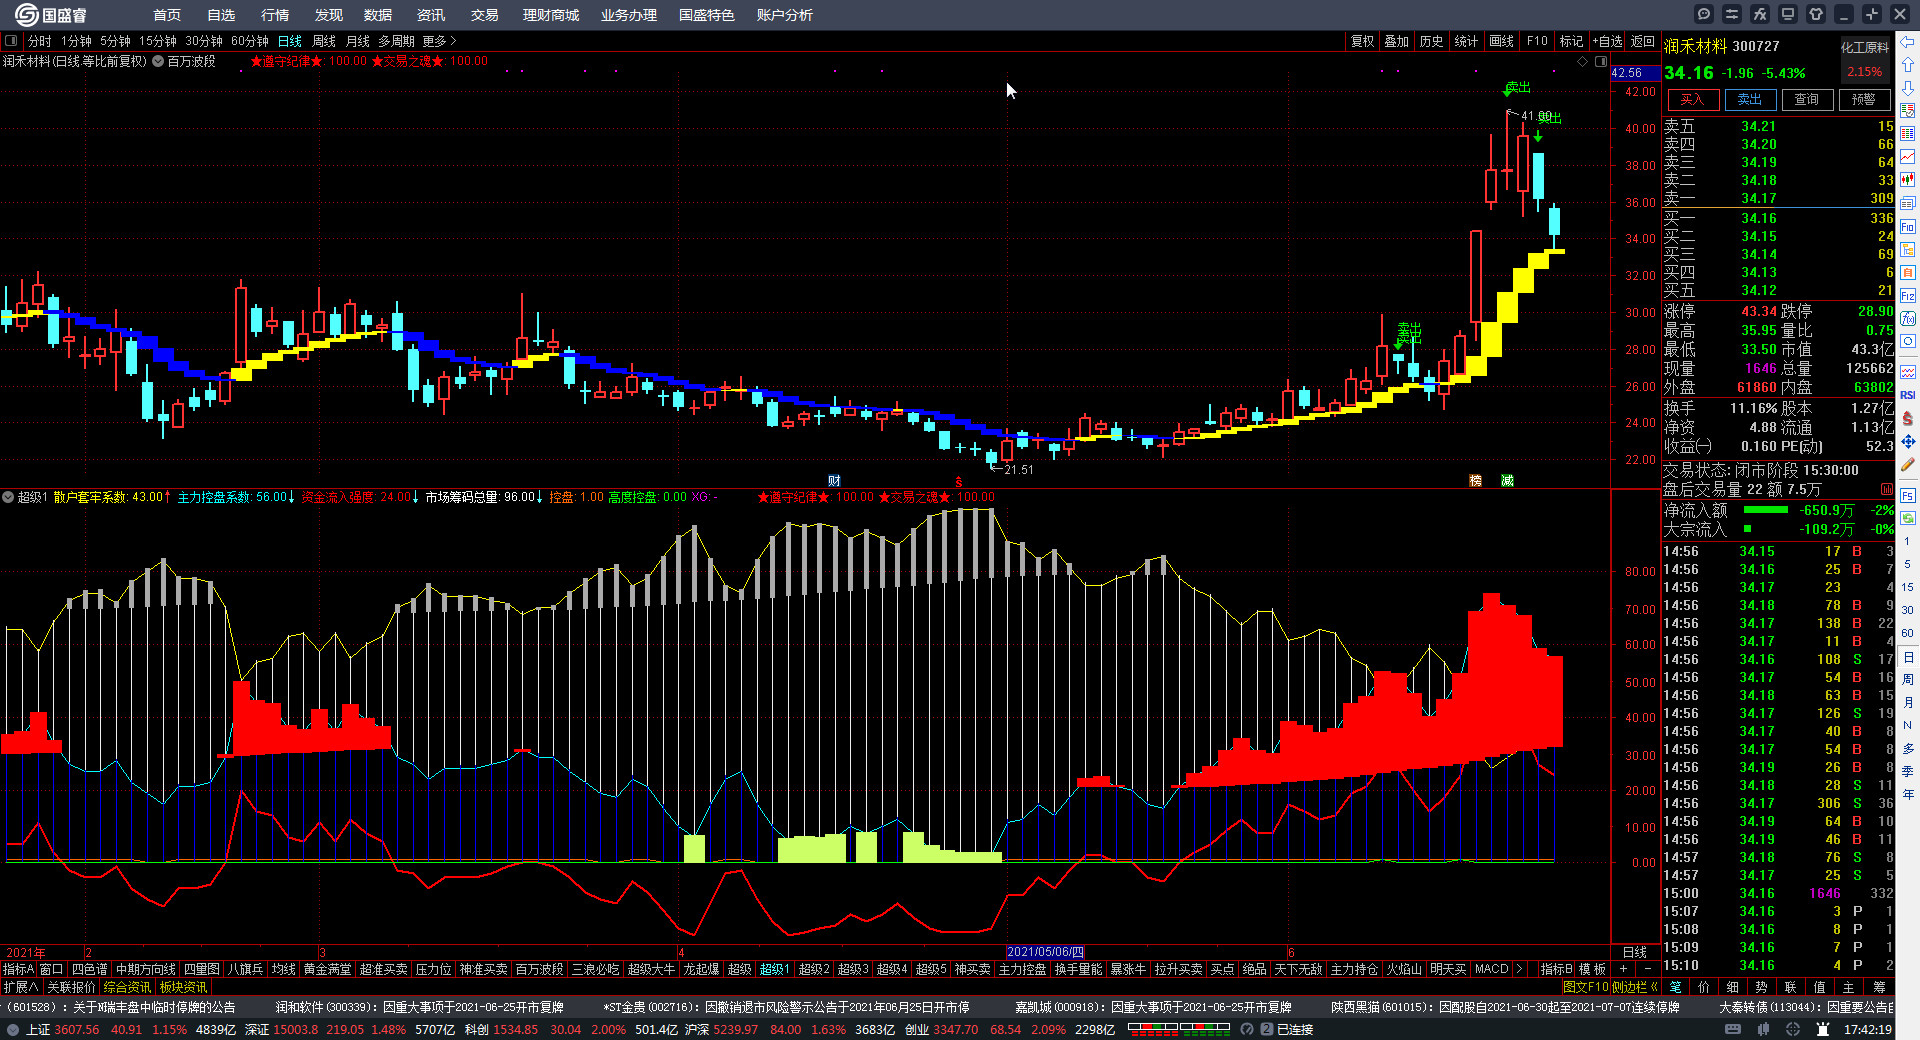Collapse the sidebar with 侧边栏《

[x=1635, y=987]
